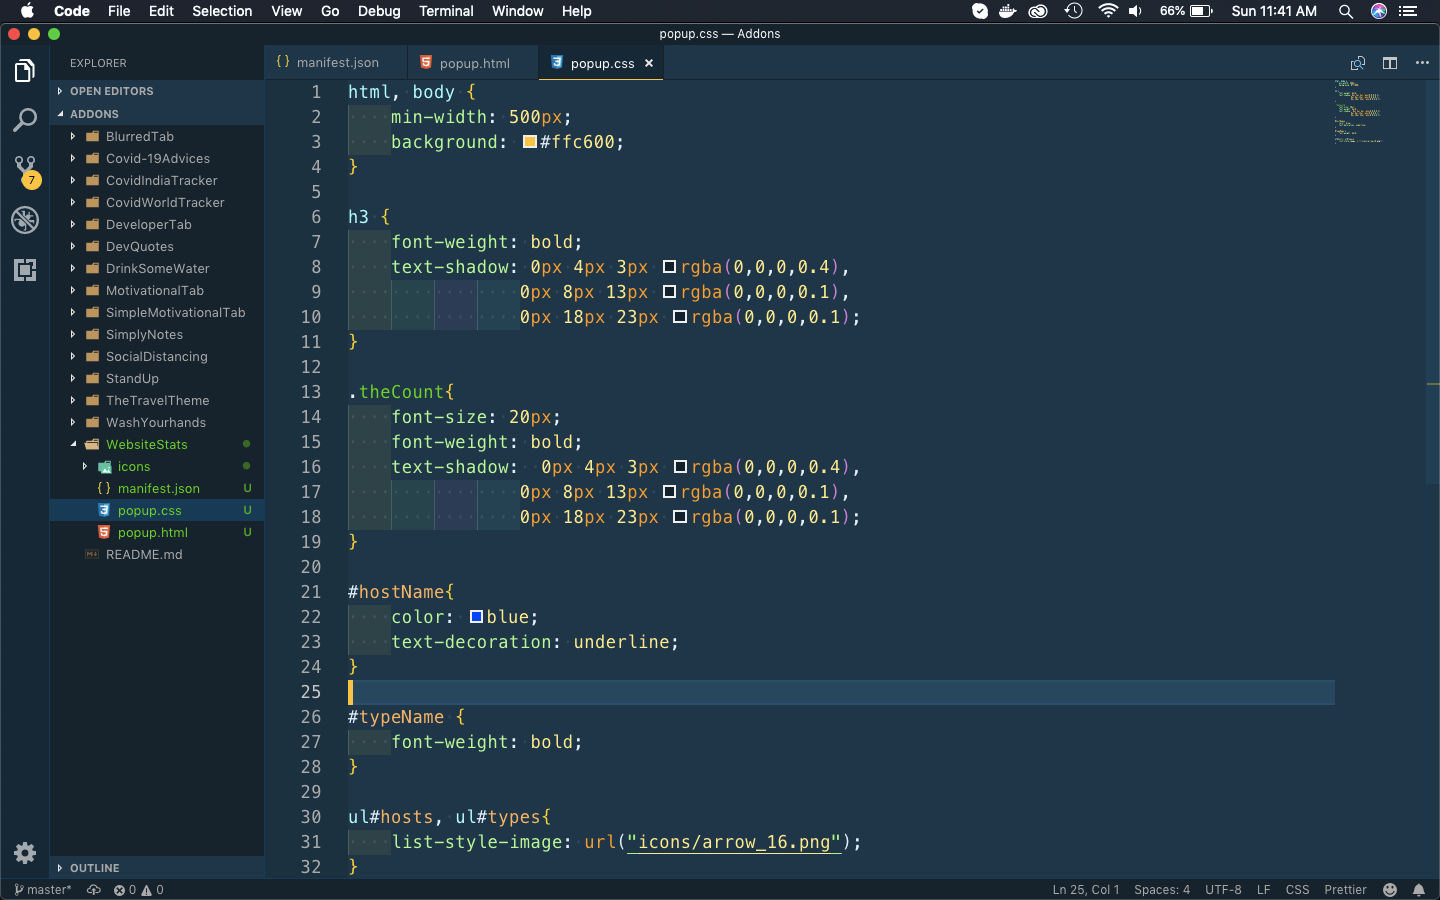Click Prettier in the status bar
Screen dimensions: 1440x900
tap(1345, 890)
